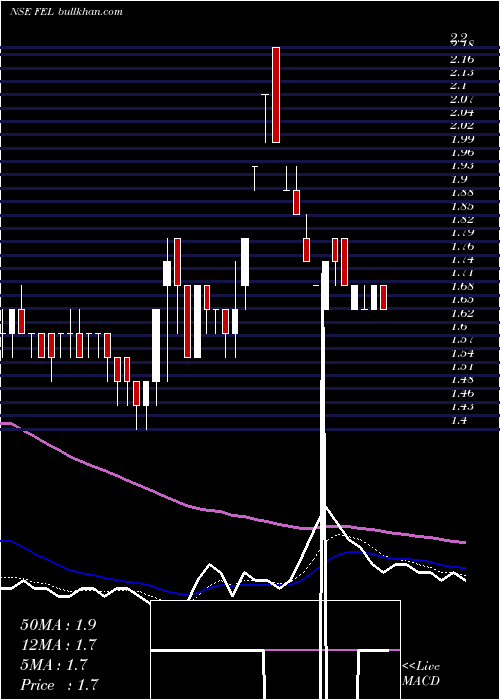The image size is (500, 700).
Task: Select the rightmost red candle near 1.65
Action: click(383, 297)
